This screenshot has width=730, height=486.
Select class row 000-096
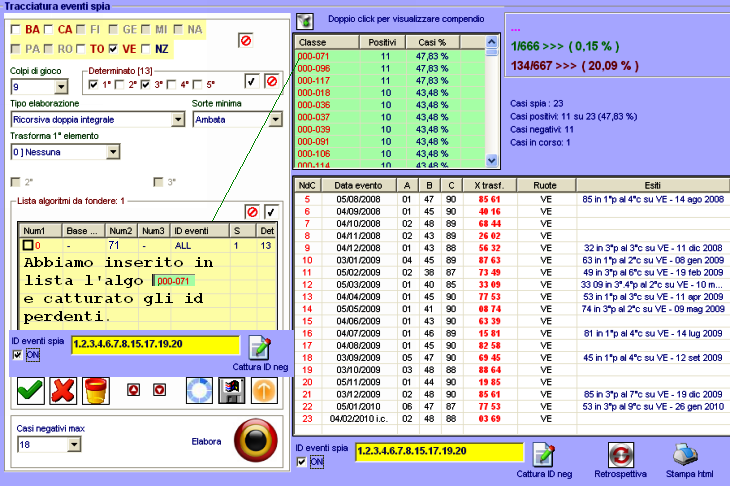click(x=390, y=68)
